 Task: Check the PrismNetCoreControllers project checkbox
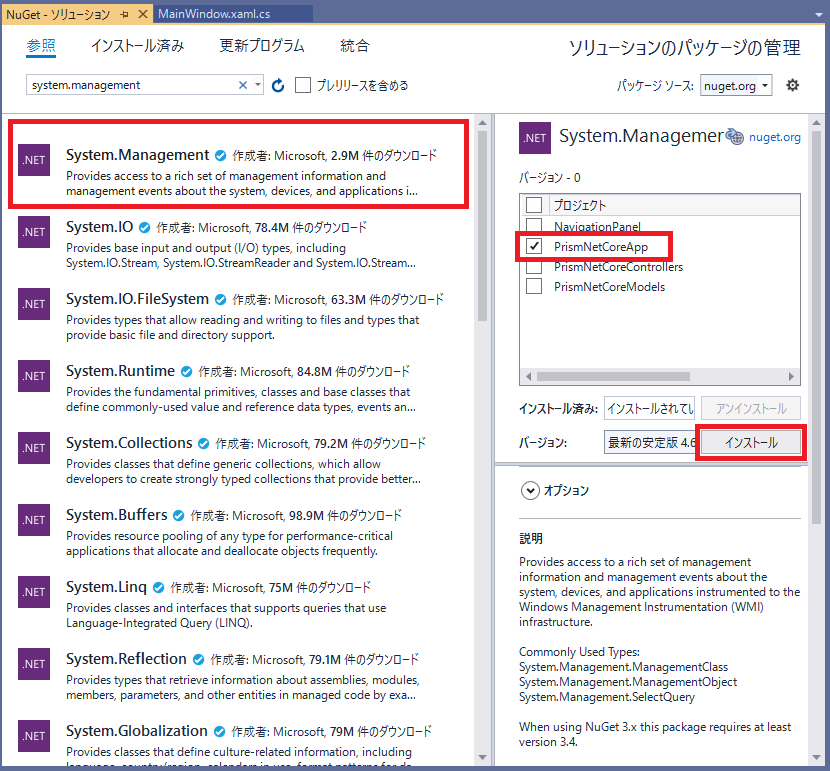point(534,267)
